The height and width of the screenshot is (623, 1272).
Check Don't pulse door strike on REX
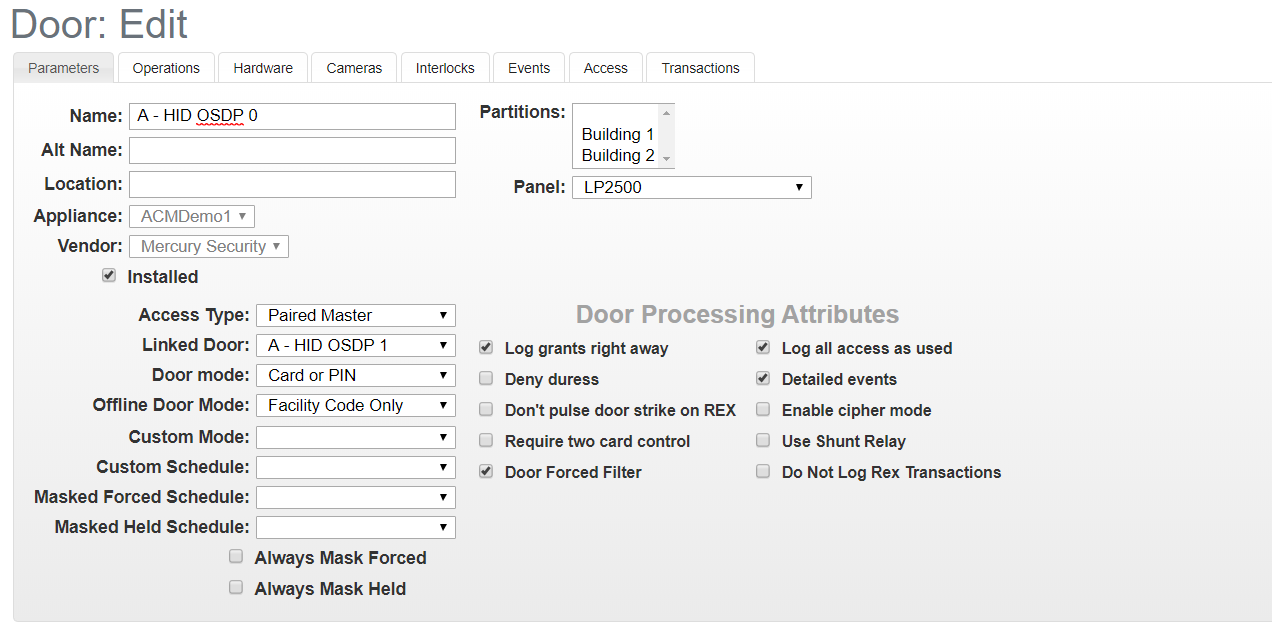pos(485,409)
